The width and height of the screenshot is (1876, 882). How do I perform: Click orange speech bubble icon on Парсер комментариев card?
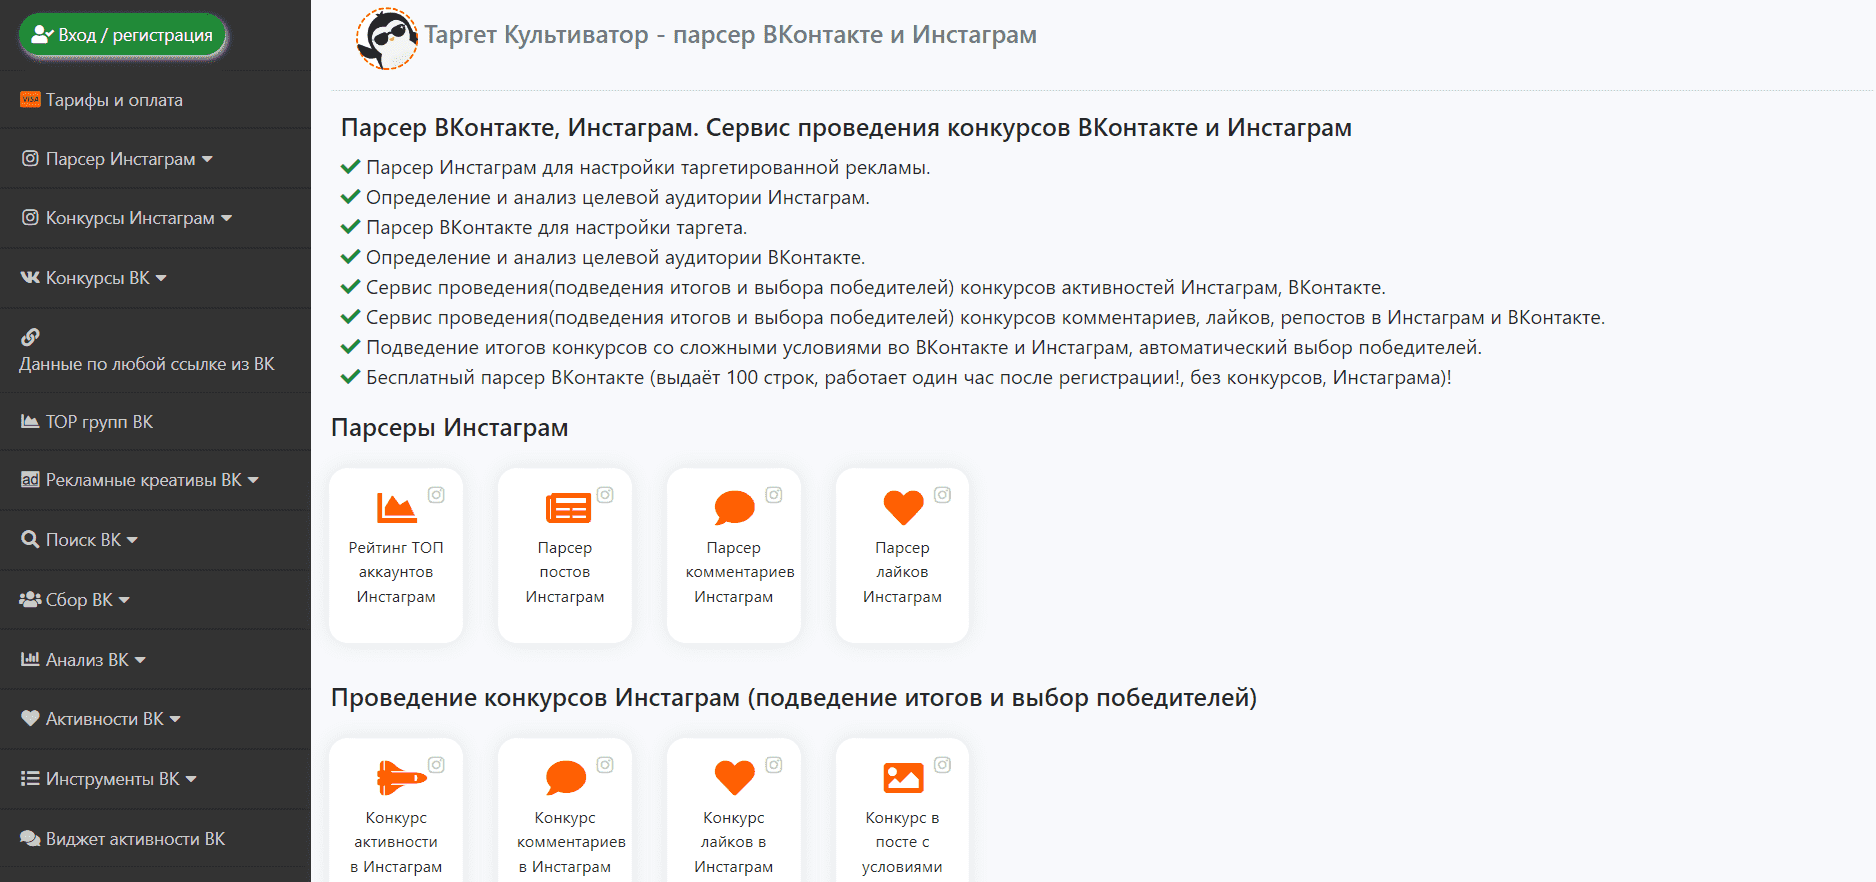coord(734,508)
